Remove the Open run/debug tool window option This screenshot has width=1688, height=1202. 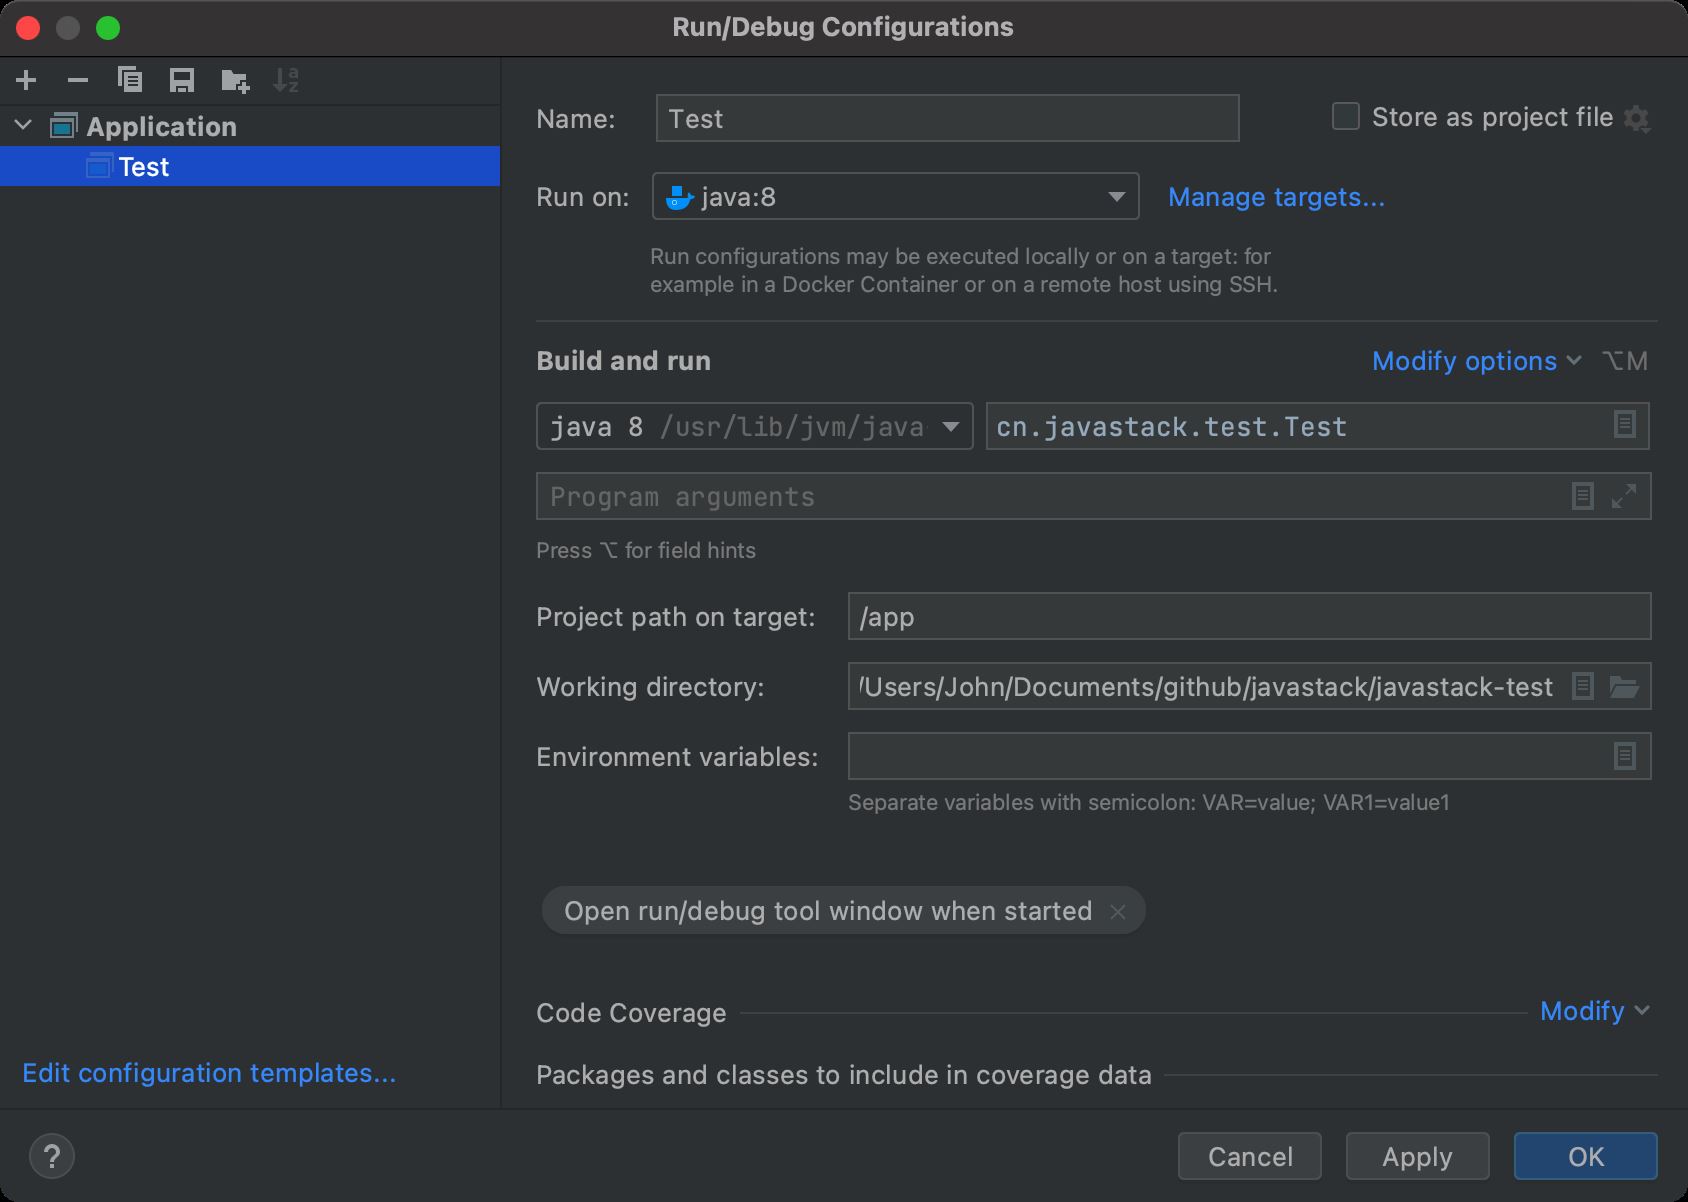1118,912
